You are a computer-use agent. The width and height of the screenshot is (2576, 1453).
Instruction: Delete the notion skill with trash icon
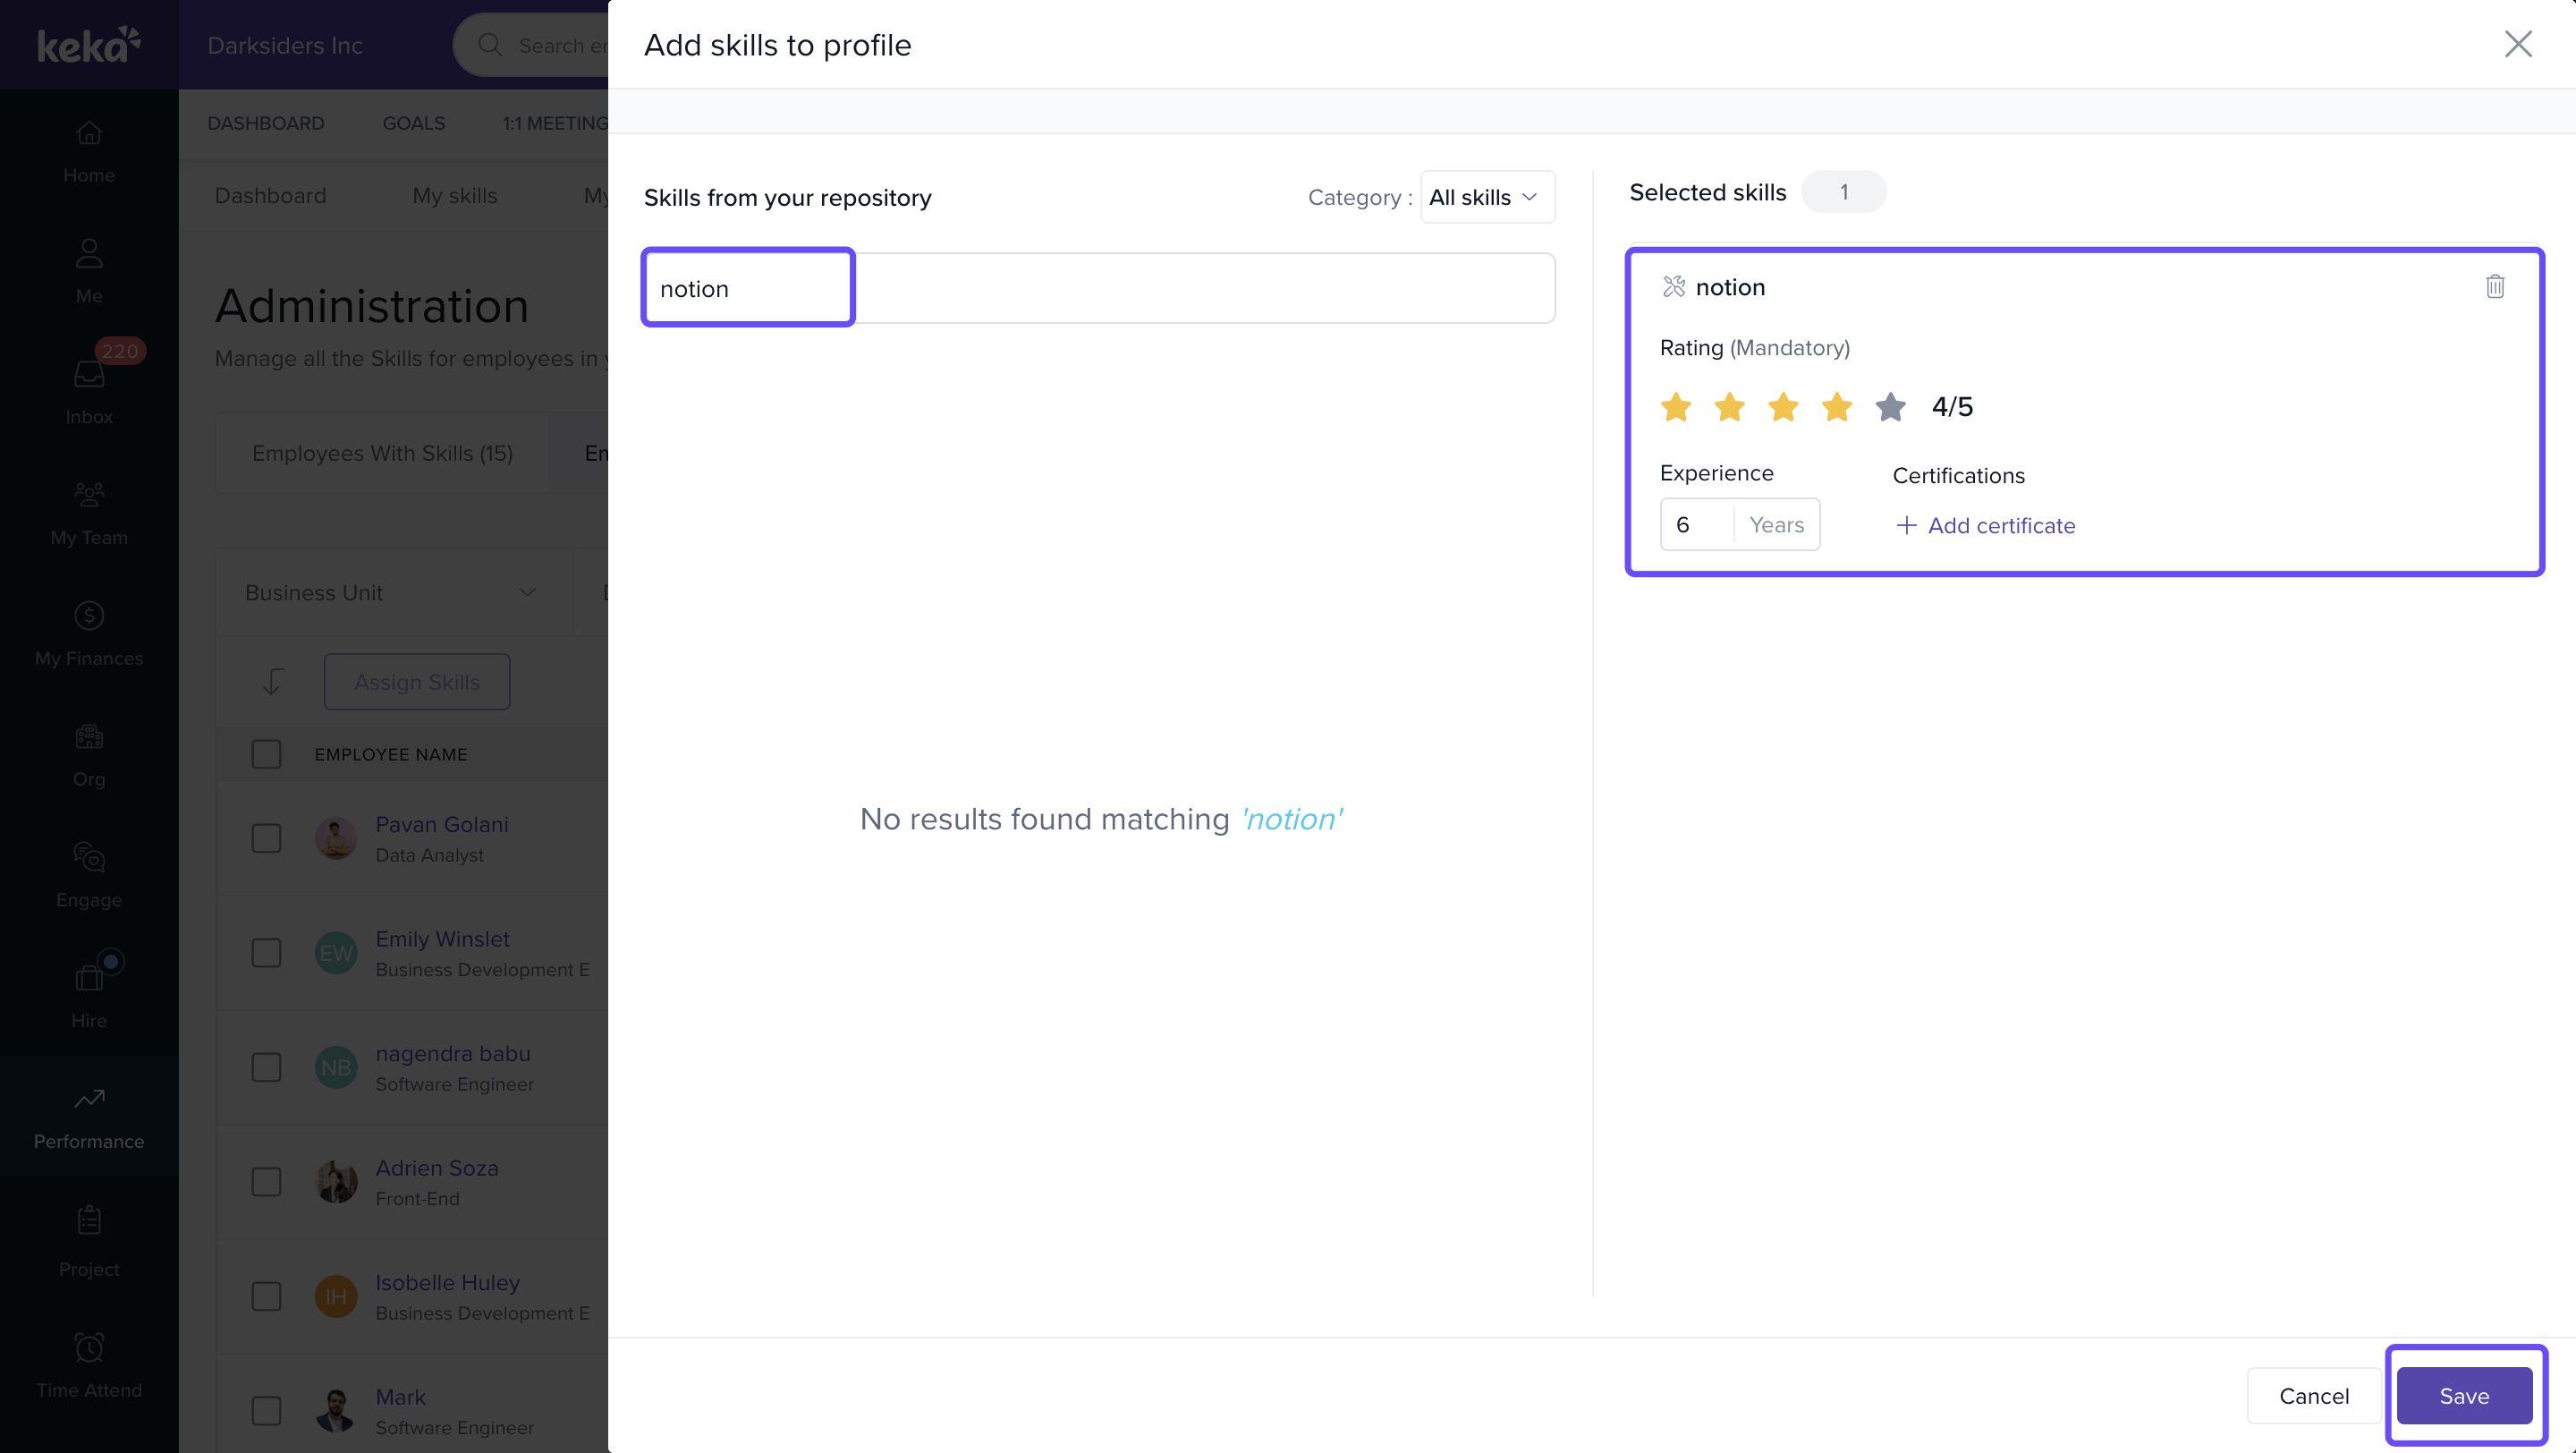[2494, 287]
